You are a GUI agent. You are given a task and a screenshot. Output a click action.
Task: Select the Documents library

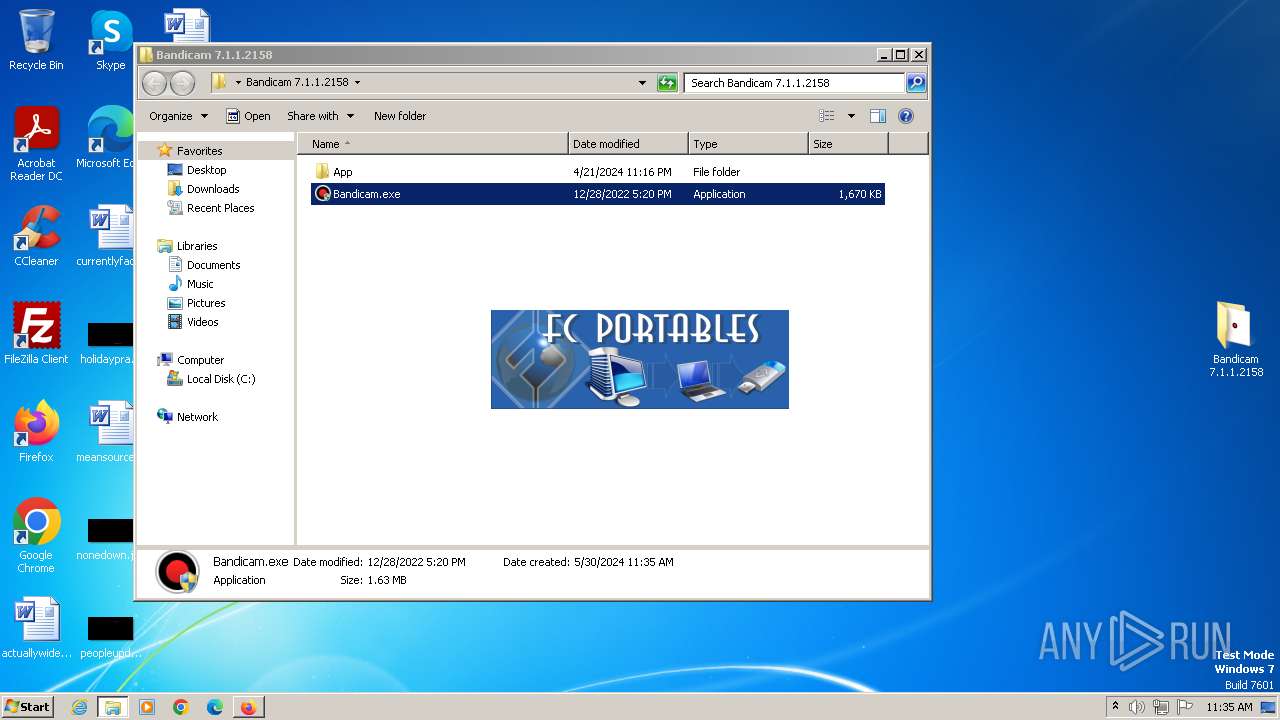tap(213, 265)
